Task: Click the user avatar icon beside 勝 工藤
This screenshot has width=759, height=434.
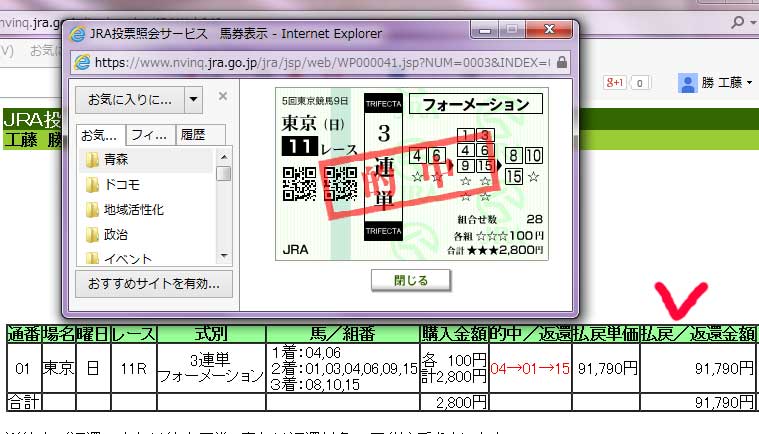Action: (687, 83)
